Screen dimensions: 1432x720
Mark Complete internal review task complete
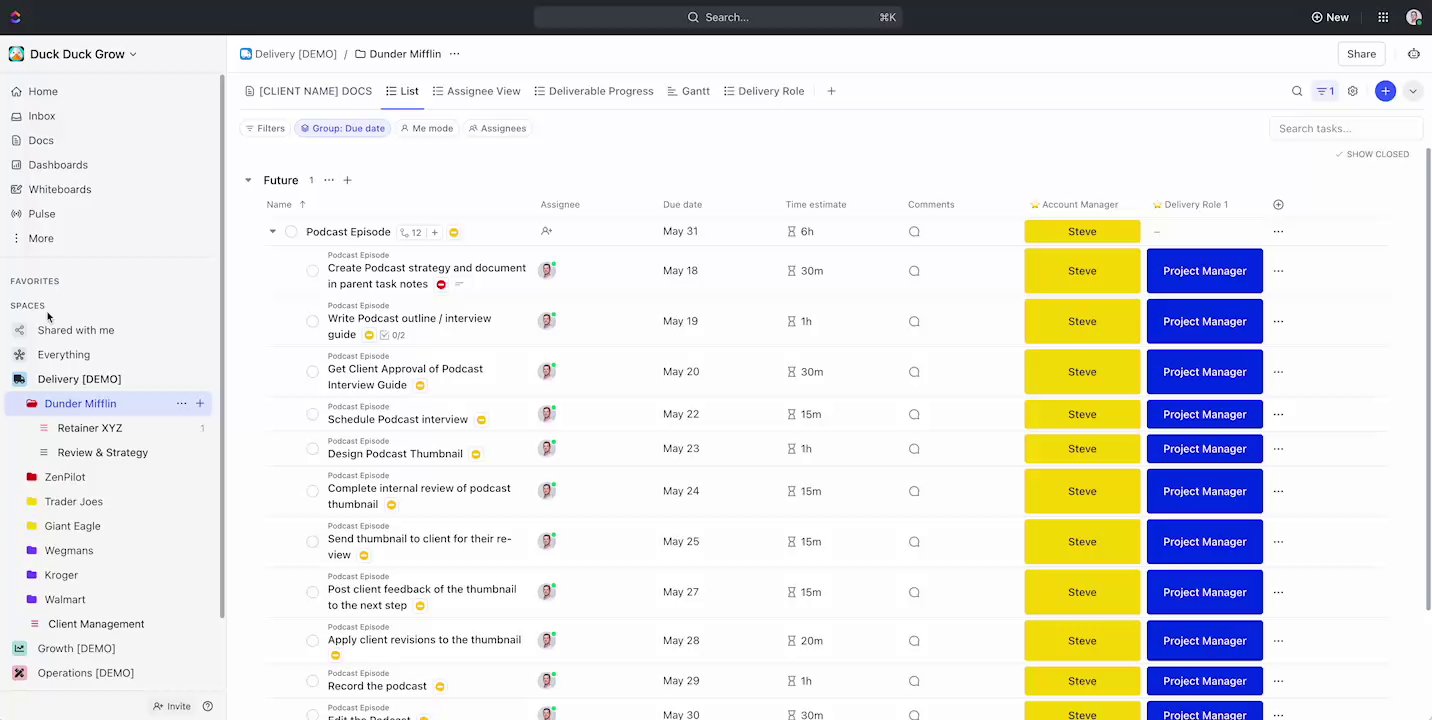coord(312,491)
